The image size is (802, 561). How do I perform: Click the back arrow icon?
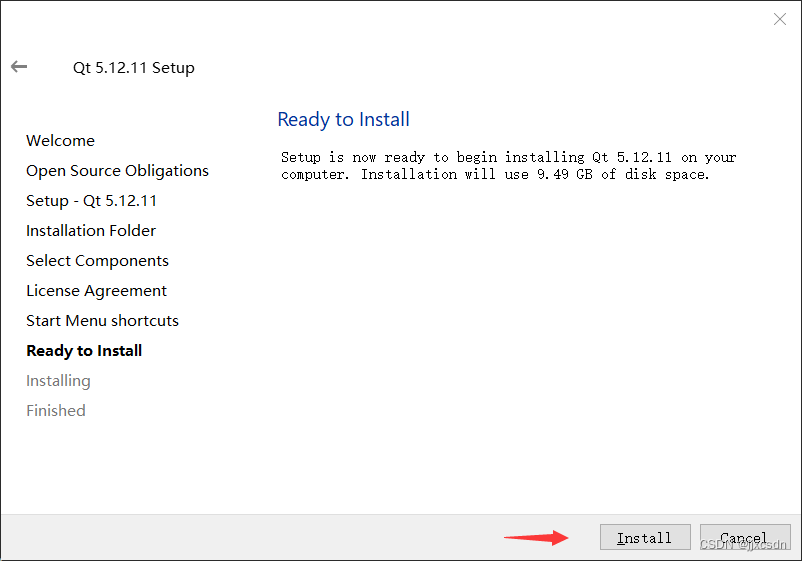(19, 66)
